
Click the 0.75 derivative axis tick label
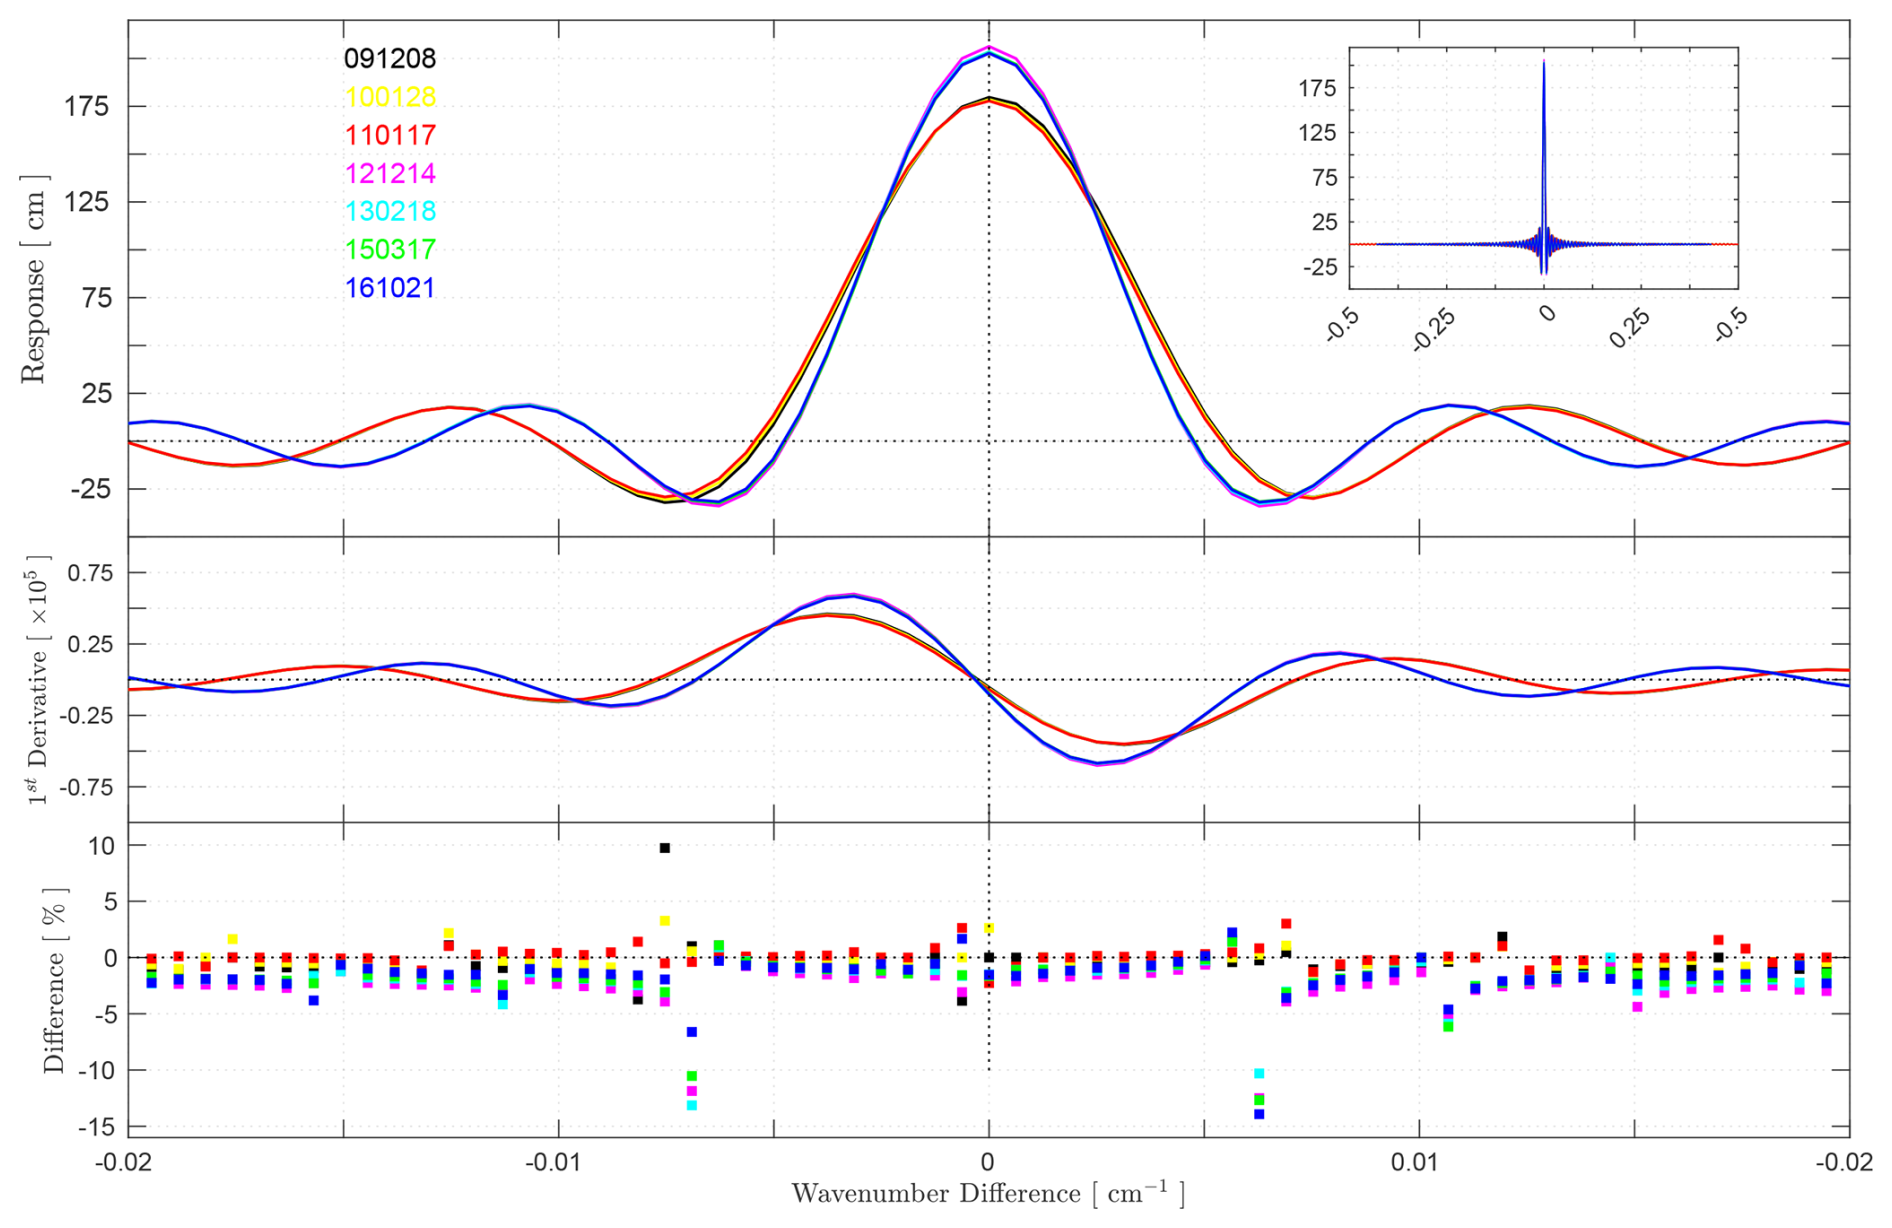click(90, 573)
